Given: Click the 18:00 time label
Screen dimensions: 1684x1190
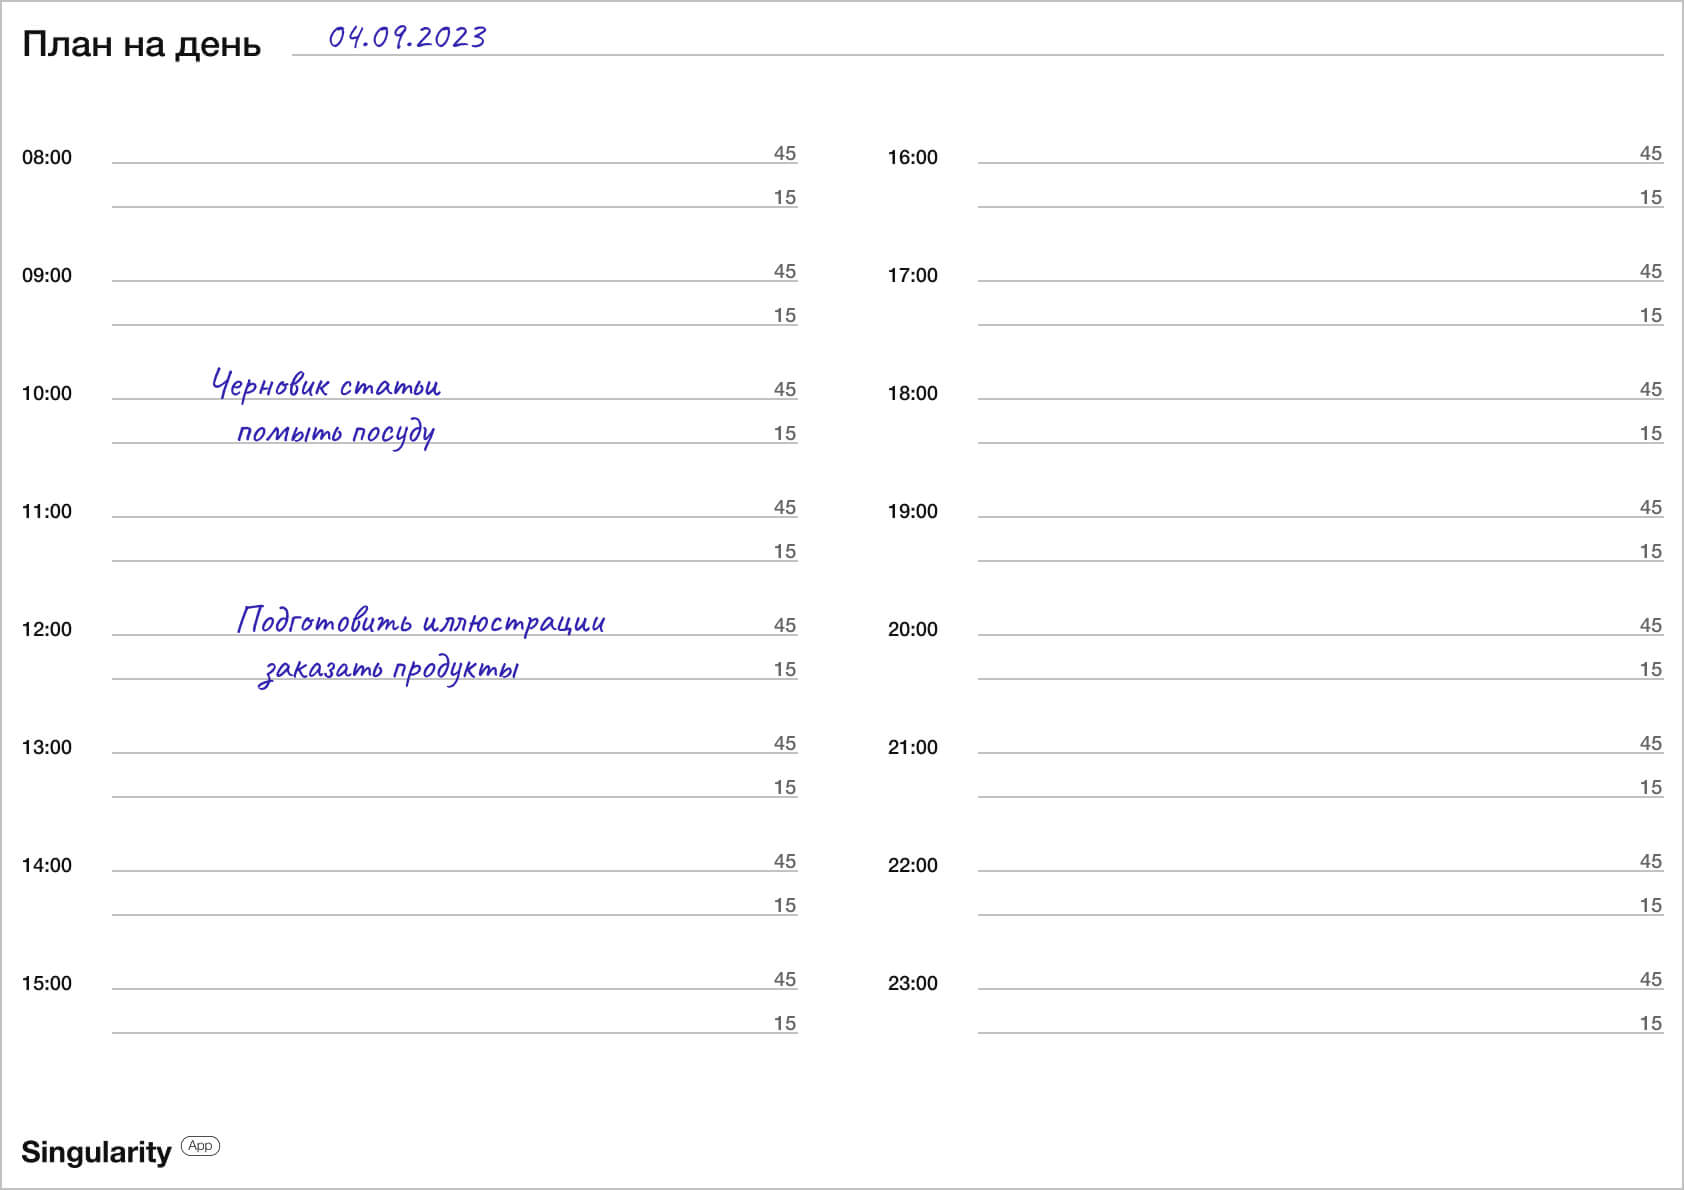Looking at the screenshot, I should click(913, 393).
